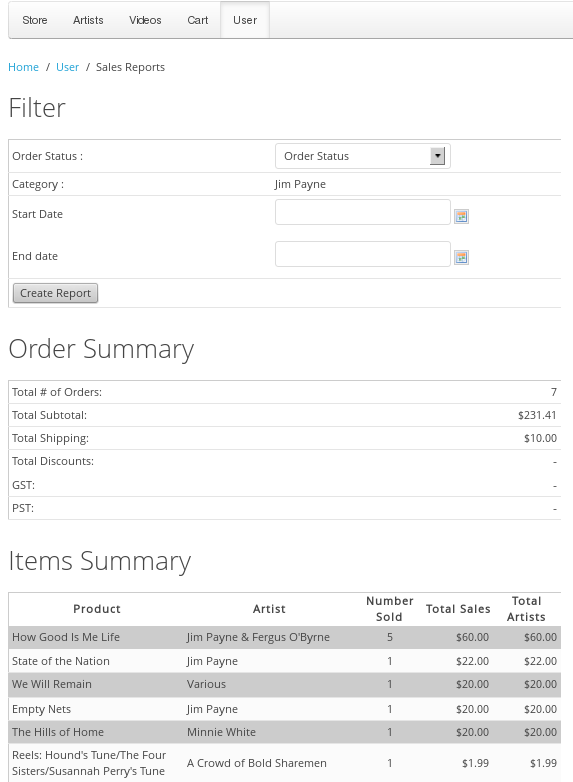573x782 pixels.
Task: Click artist A Crowd of Bold Sharemen
Action: (257, 763)
